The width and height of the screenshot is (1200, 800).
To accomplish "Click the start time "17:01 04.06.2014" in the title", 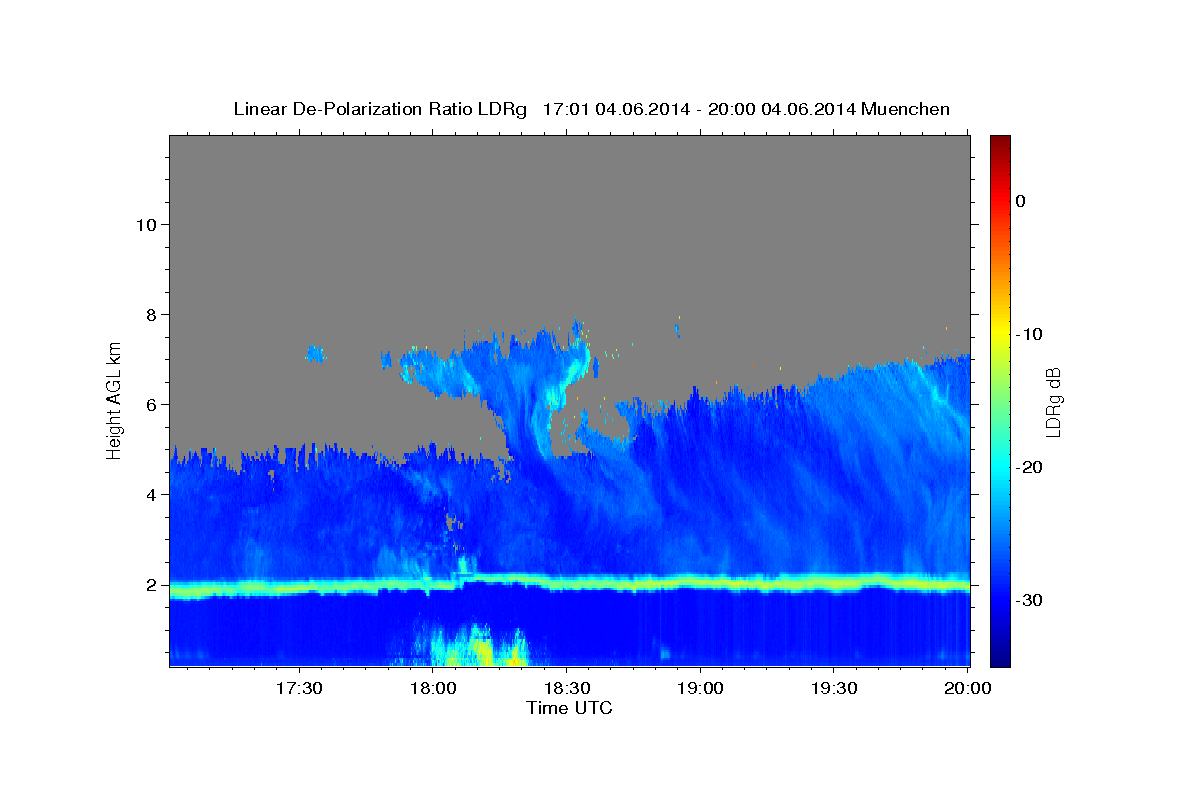I will 616,109.
